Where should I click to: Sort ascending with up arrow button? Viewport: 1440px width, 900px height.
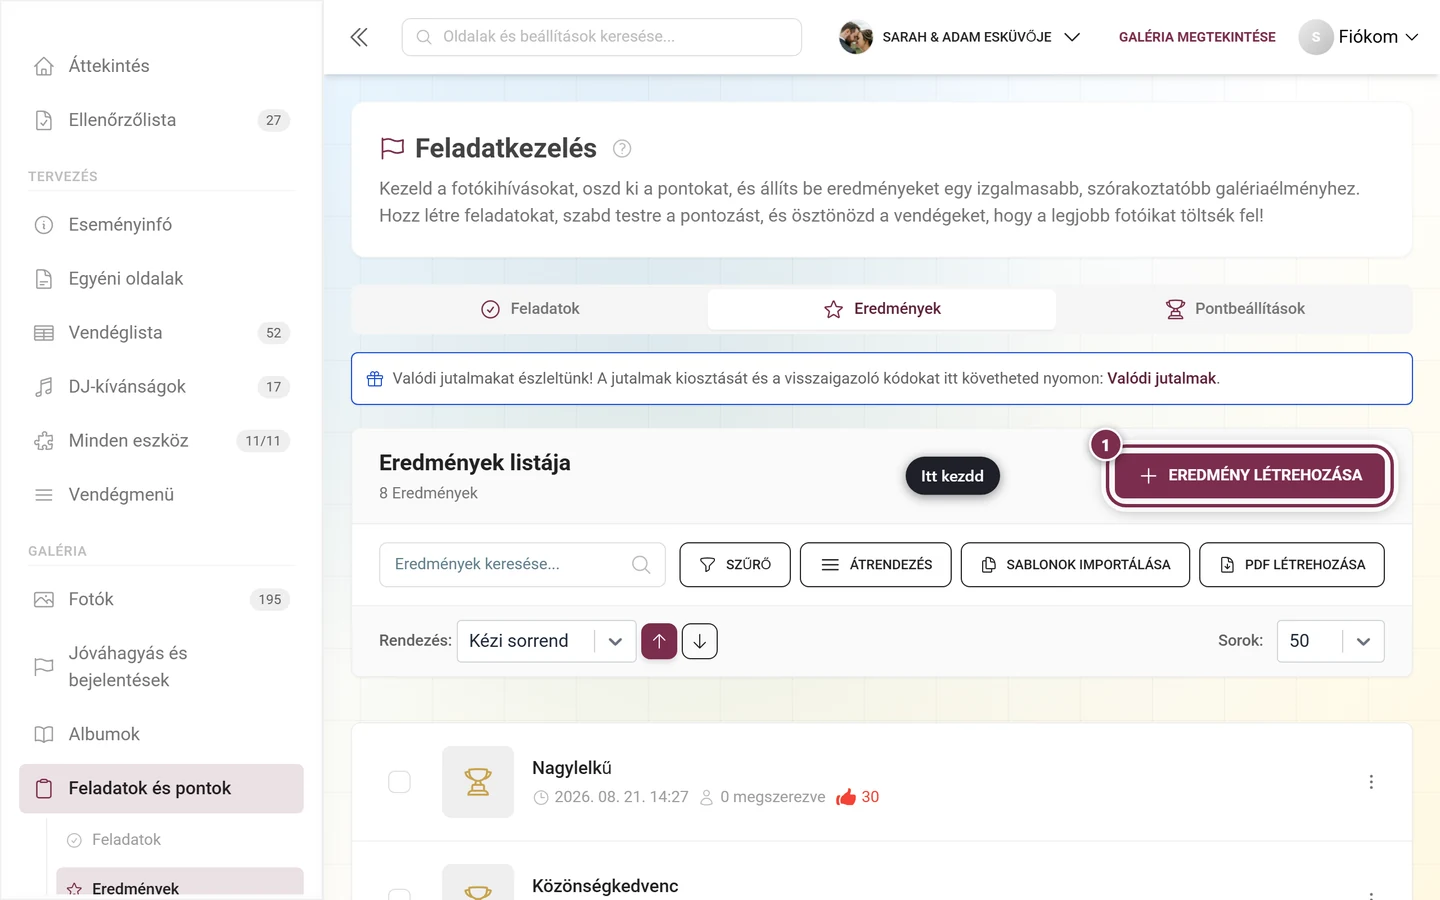659,641
